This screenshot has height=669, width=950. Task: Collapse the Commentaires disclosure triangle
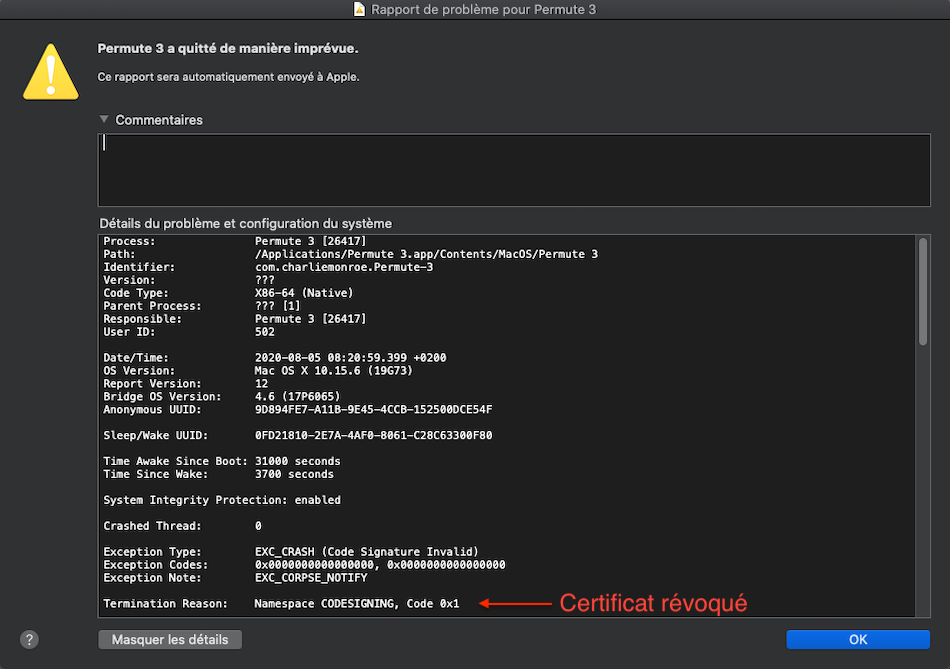[x=104, y=119]
